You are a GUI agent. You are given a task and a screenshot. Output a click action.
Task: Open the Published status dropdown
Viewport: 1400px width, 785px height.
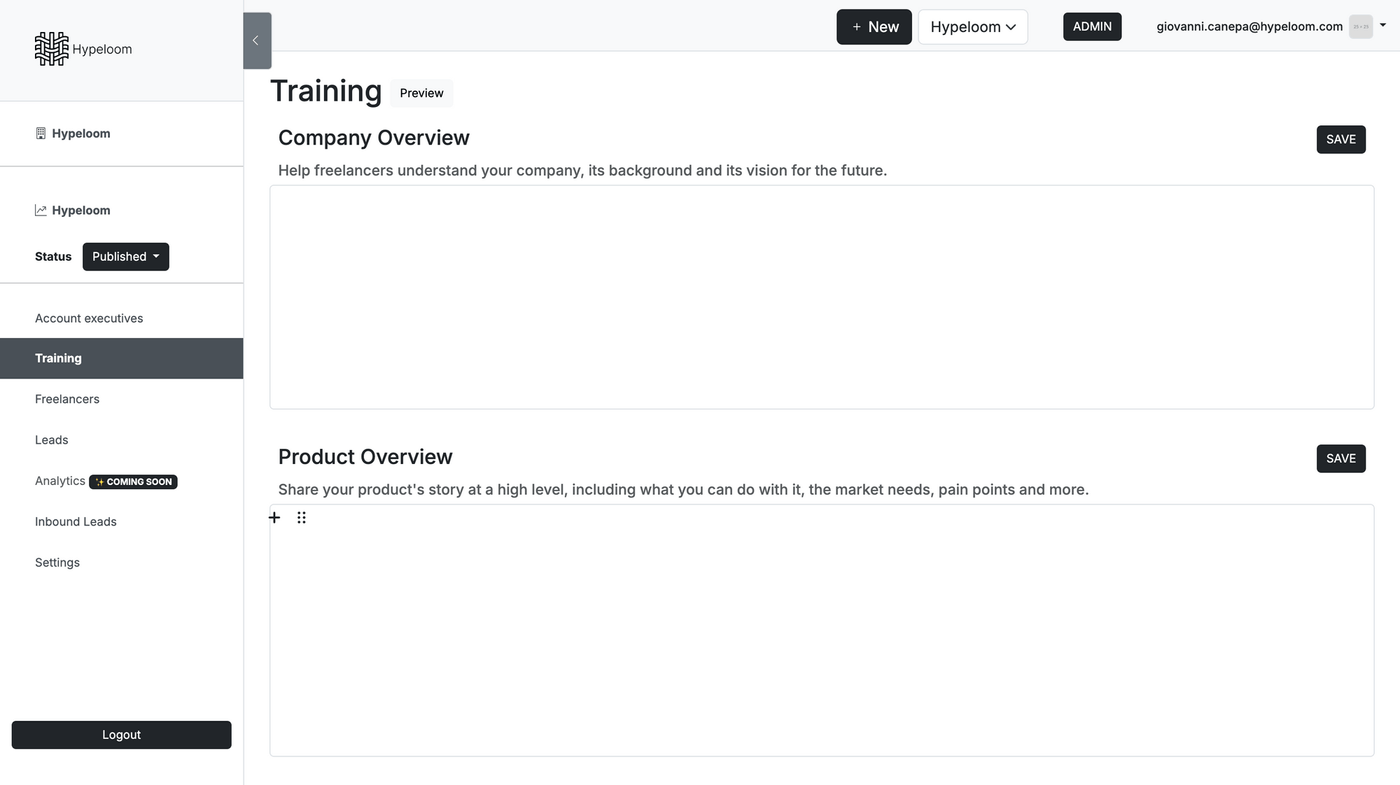[126, 256]
